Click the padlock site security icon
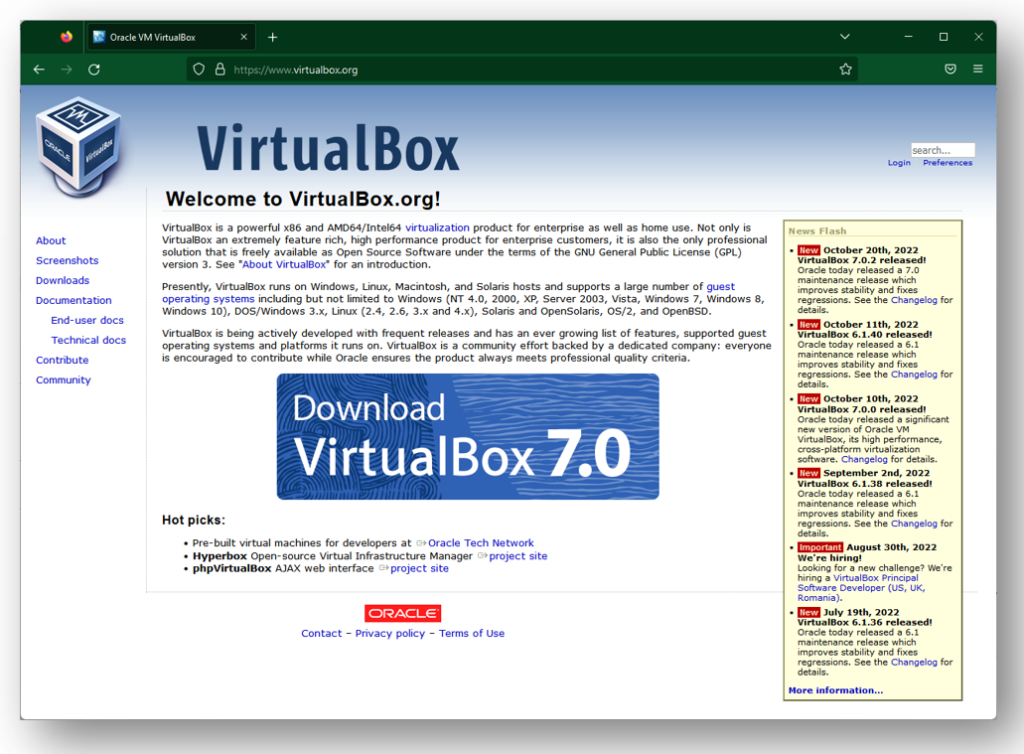This screenshot has width=1024, height=754. coord(220,69)
